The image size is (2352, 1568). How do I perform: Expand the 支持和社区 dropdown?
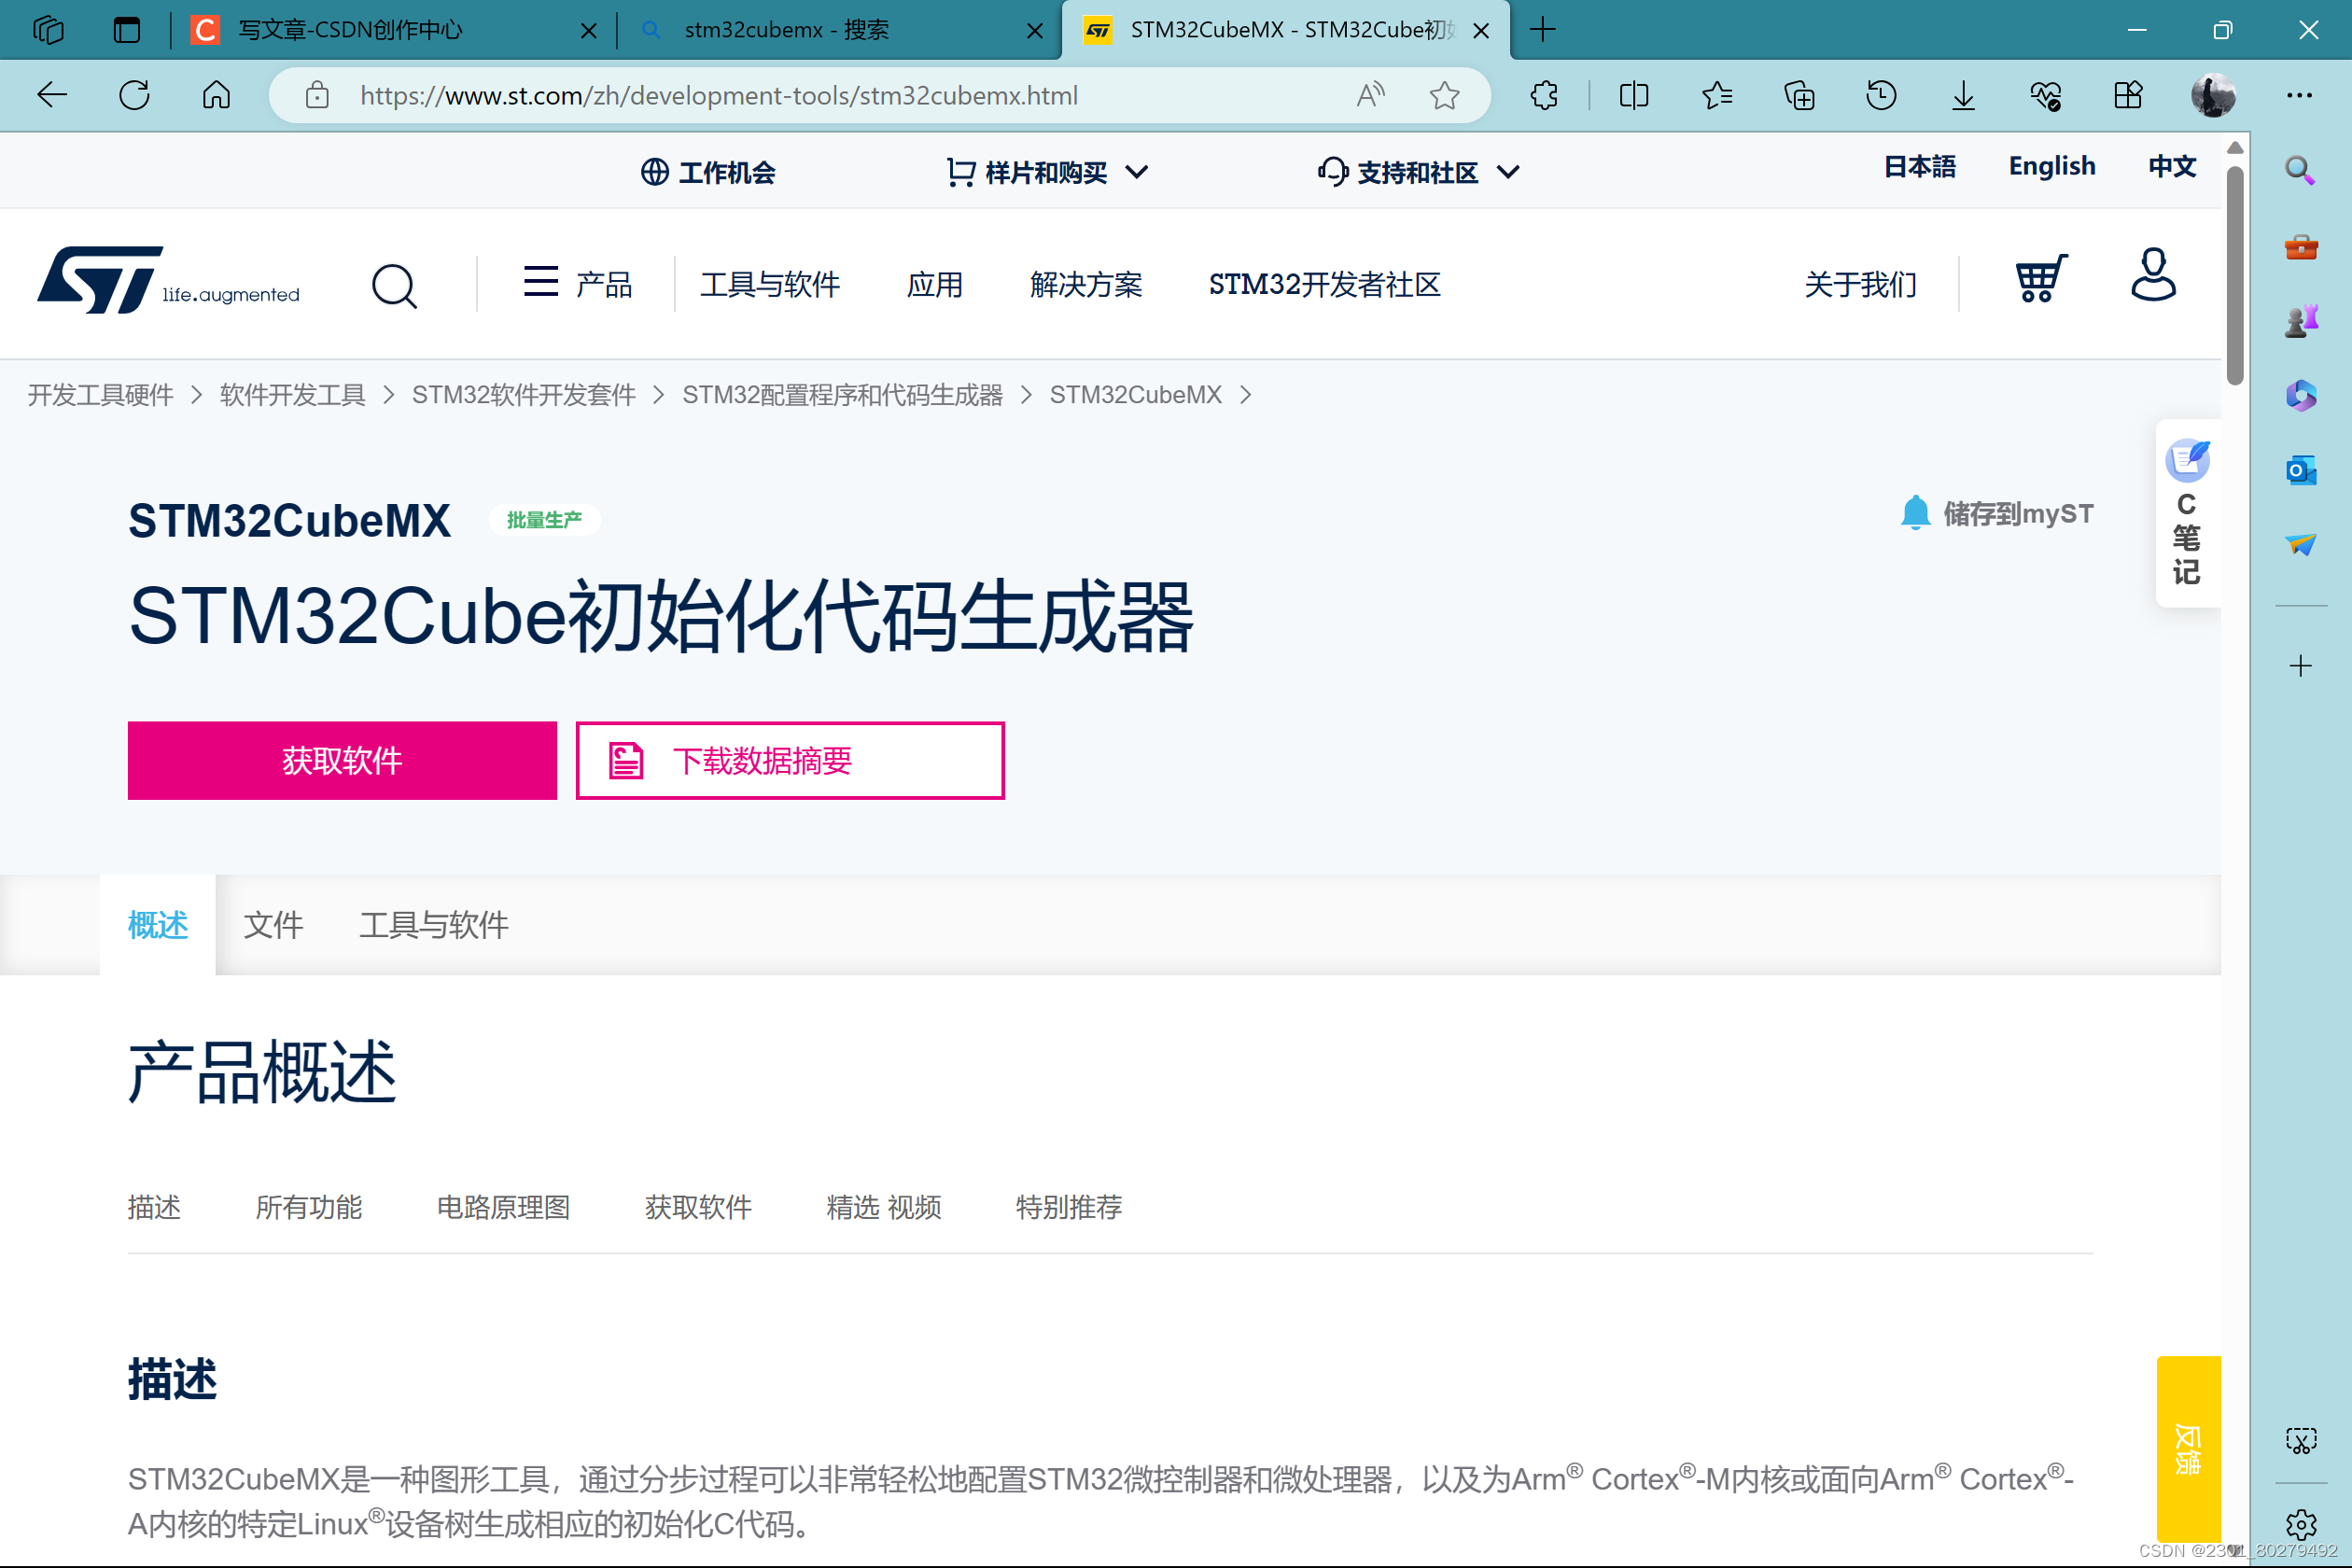point(1418,172)
